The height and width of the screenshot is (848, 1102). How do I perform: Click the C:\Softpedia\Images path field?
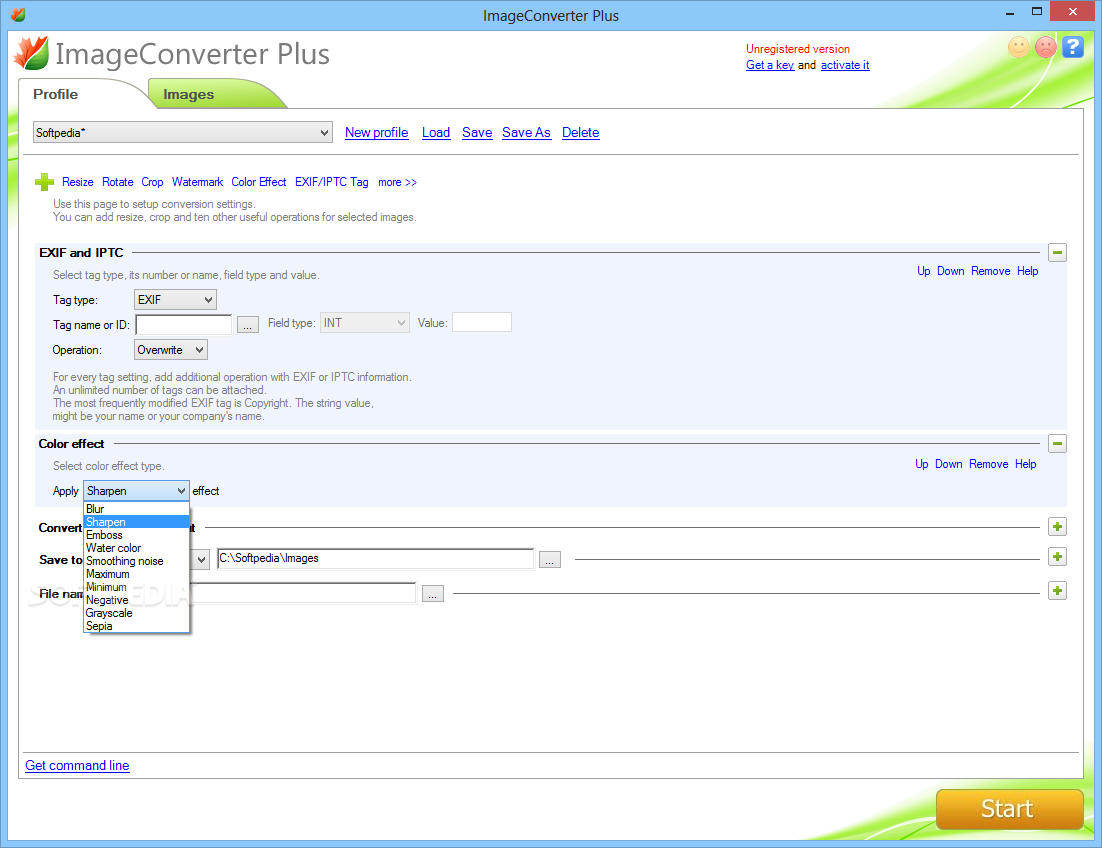tap(375, 559)
